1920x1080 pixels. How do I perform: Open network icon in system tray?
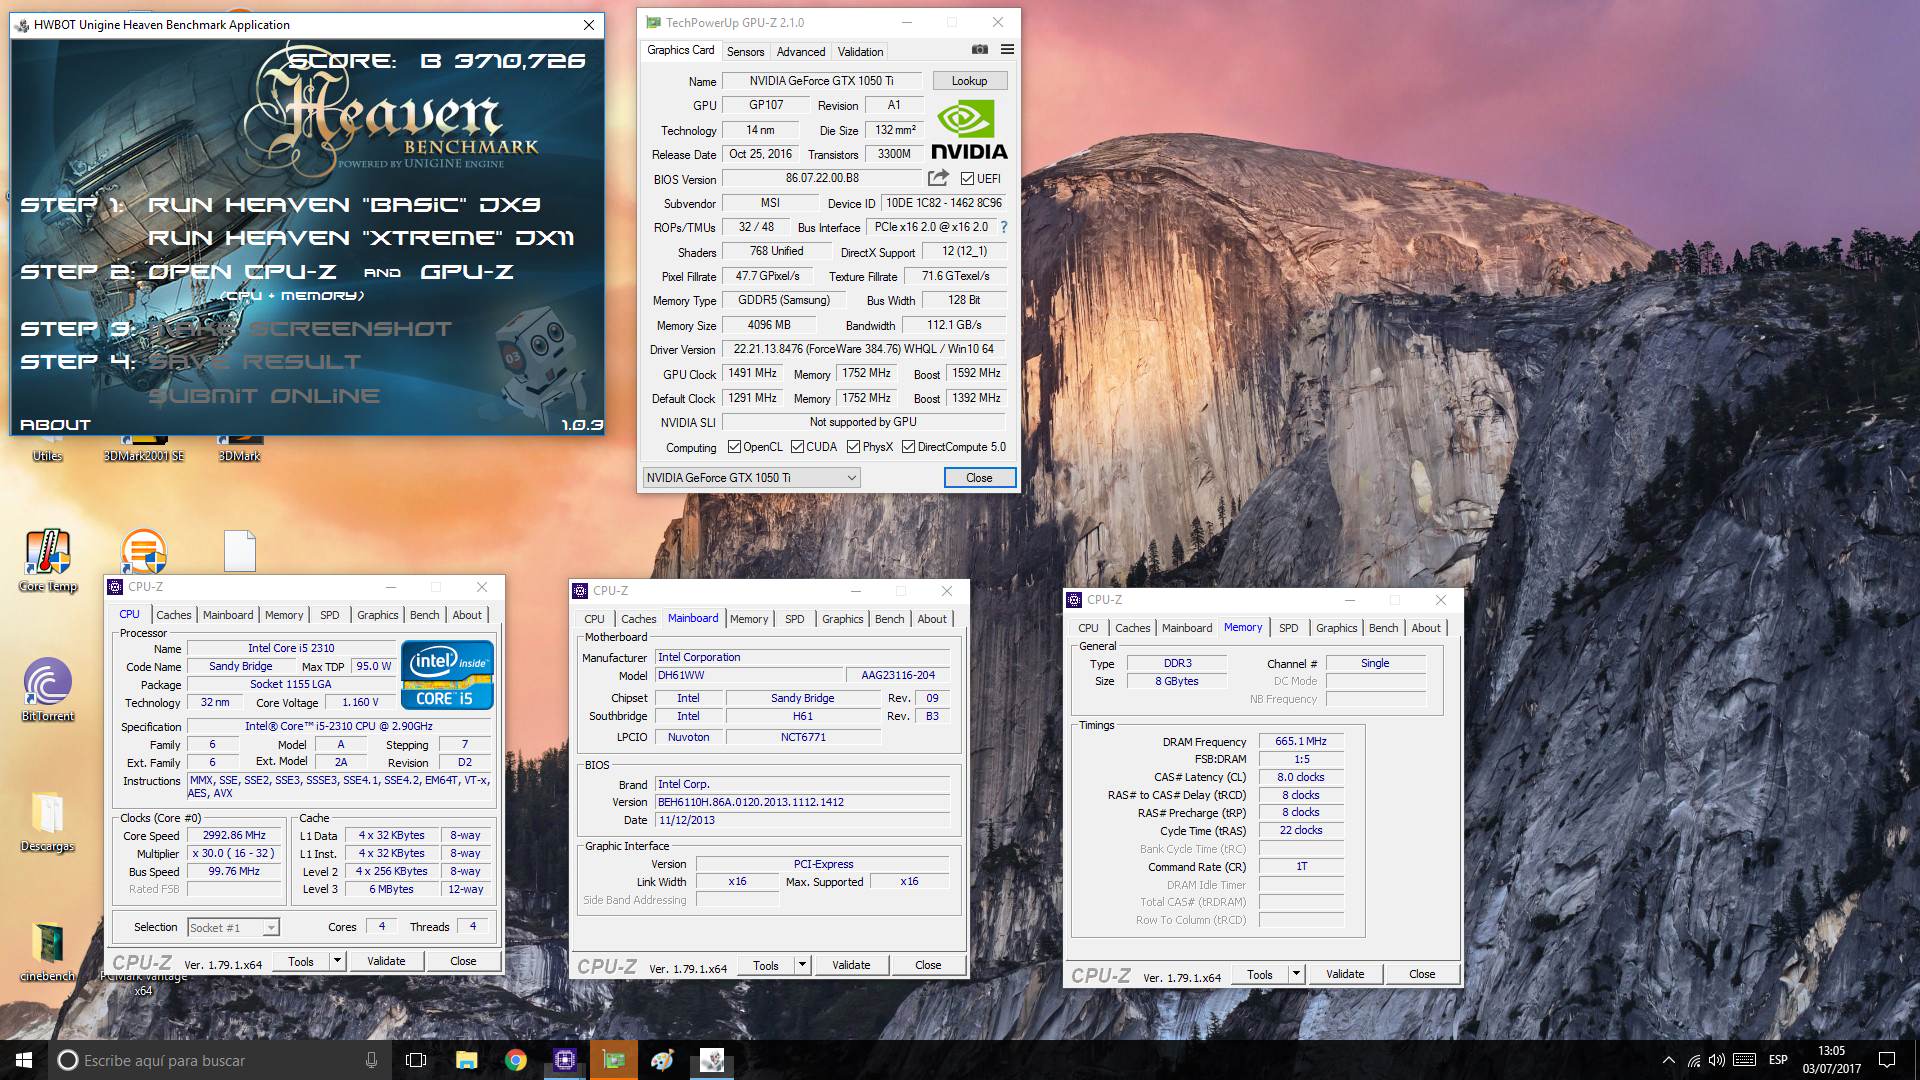(x=1693, y=1060)
